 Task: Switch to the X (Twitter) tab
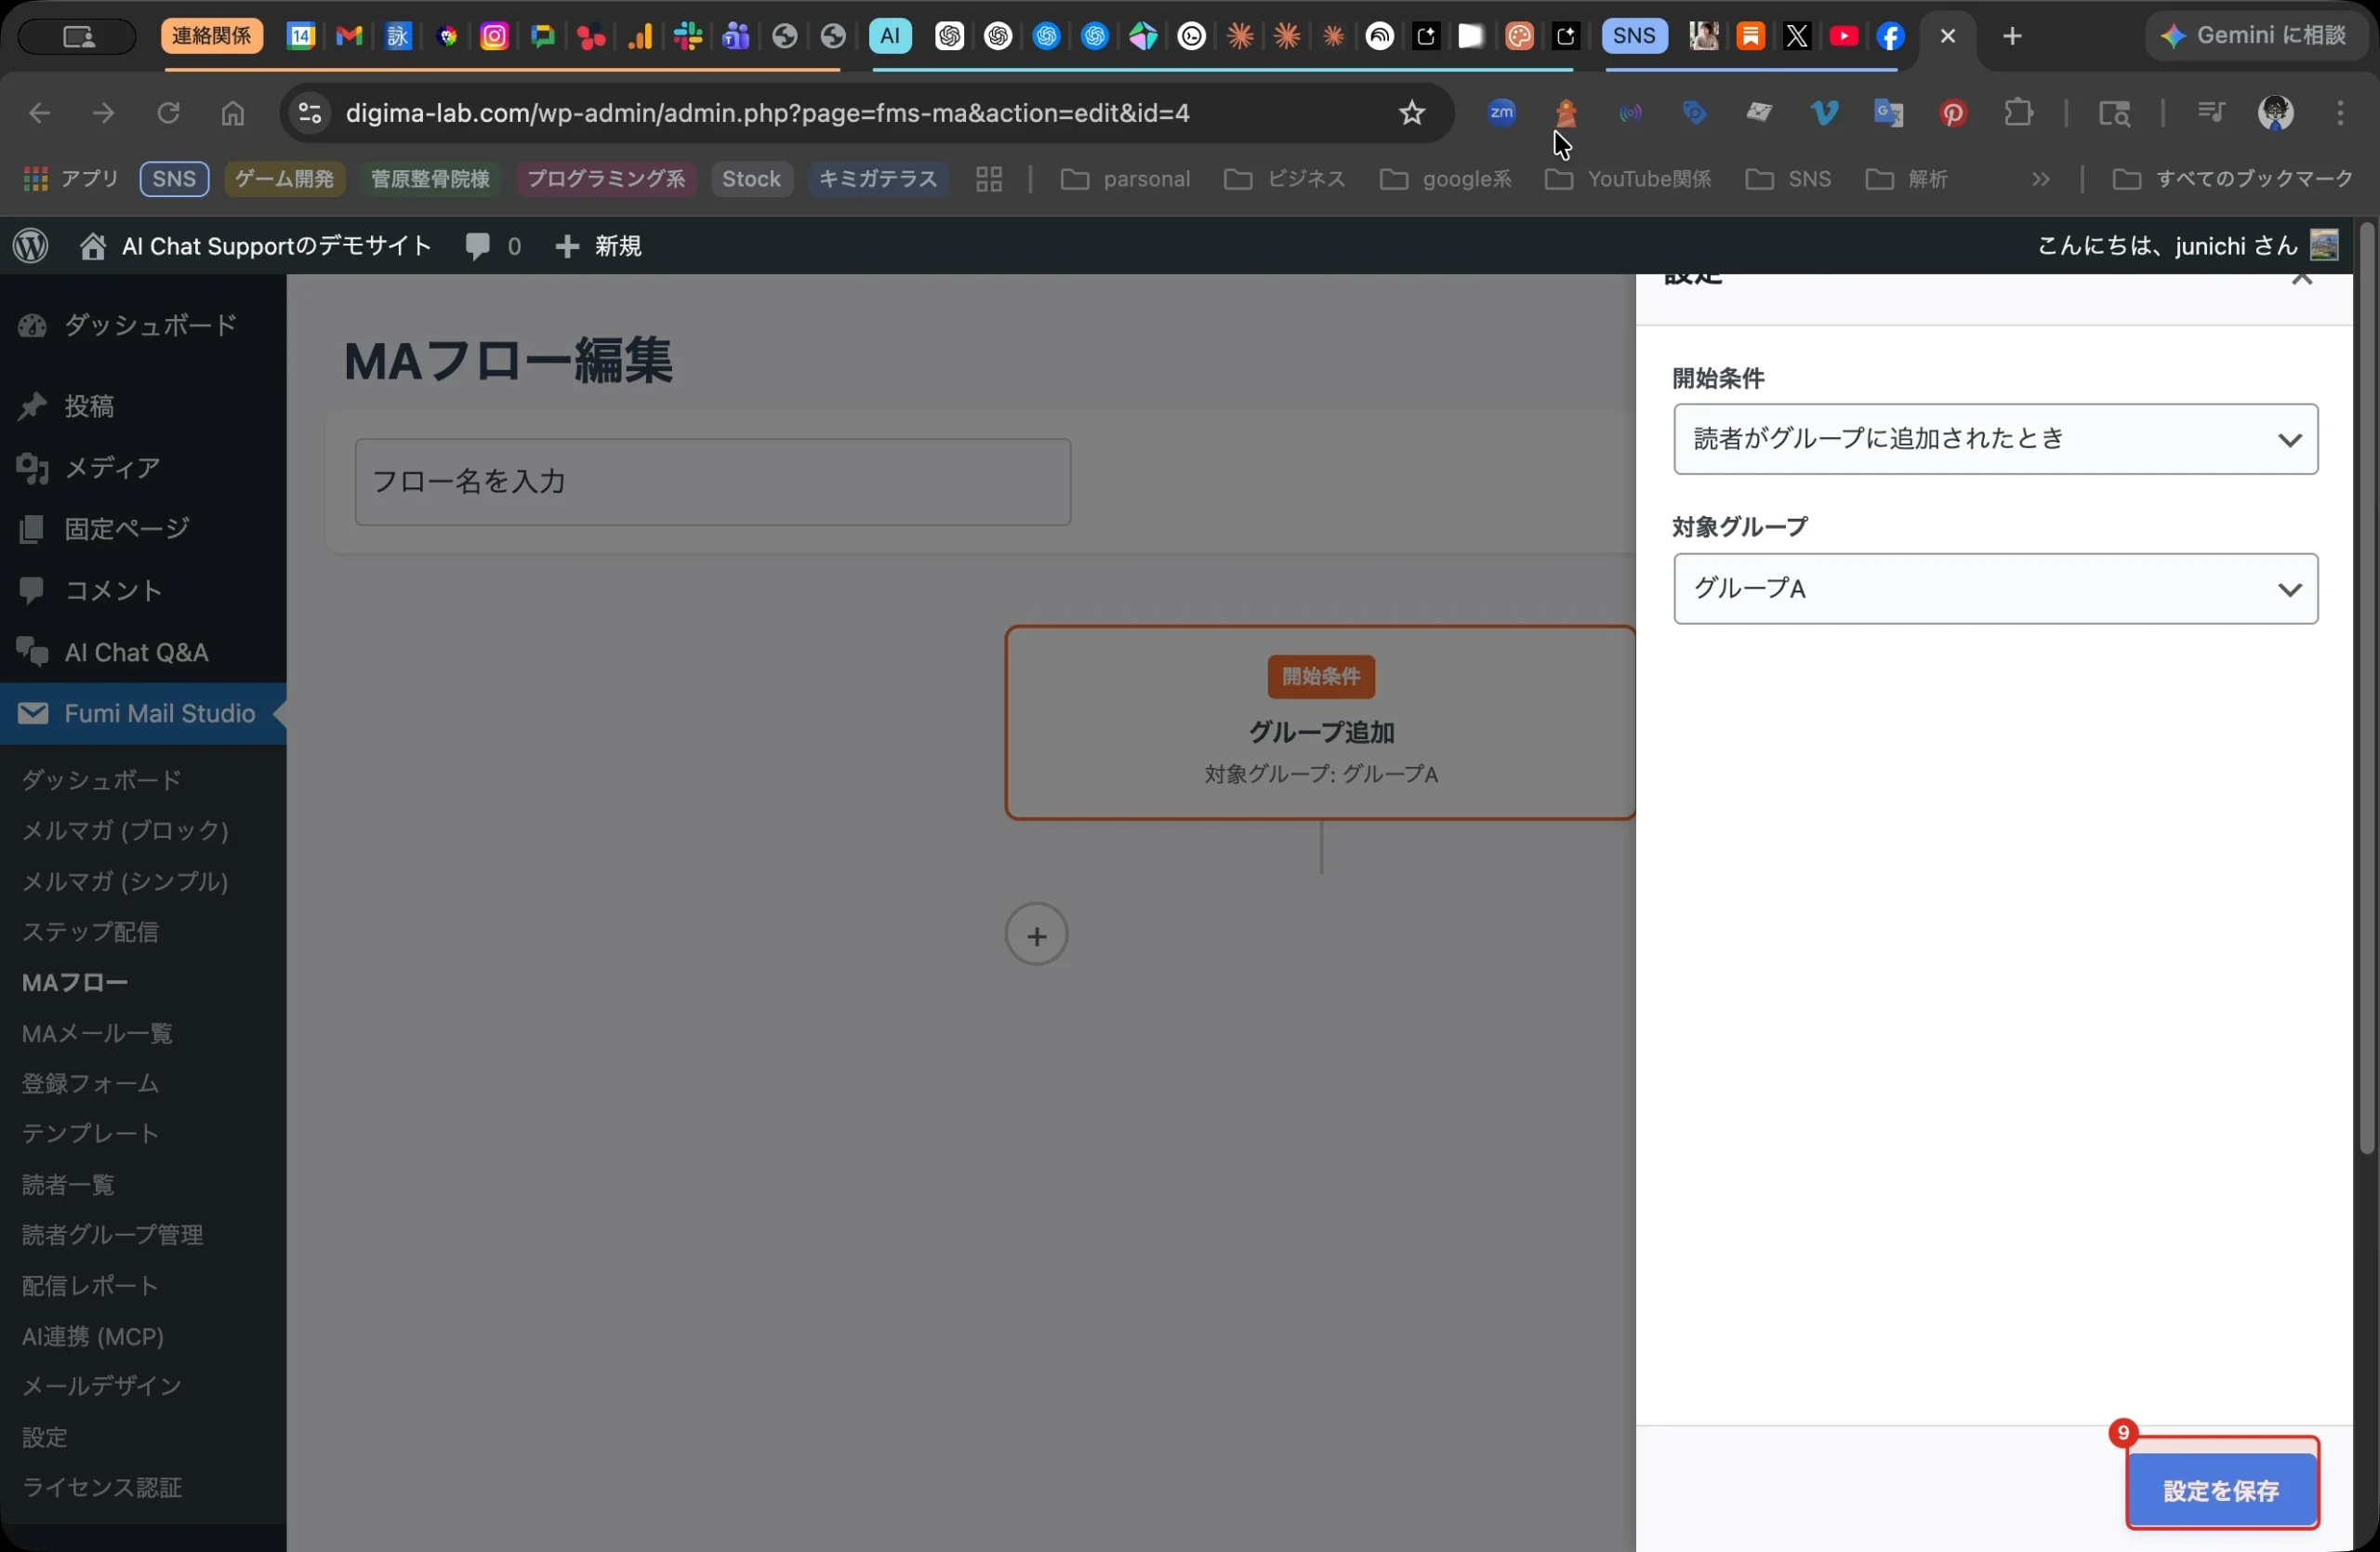tap(1797, 37)
